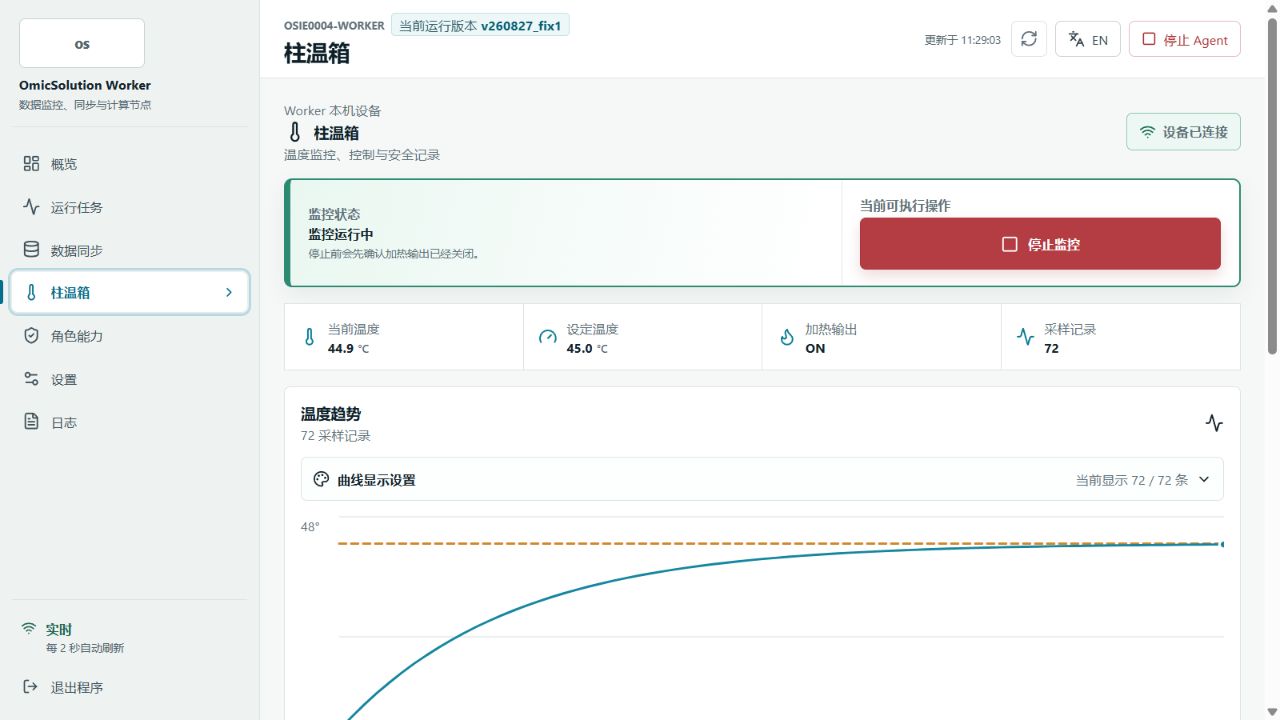Click the 设定温度 value 45.0
1280x720 pixels.
pyautogui.click(x=580, y=348)
